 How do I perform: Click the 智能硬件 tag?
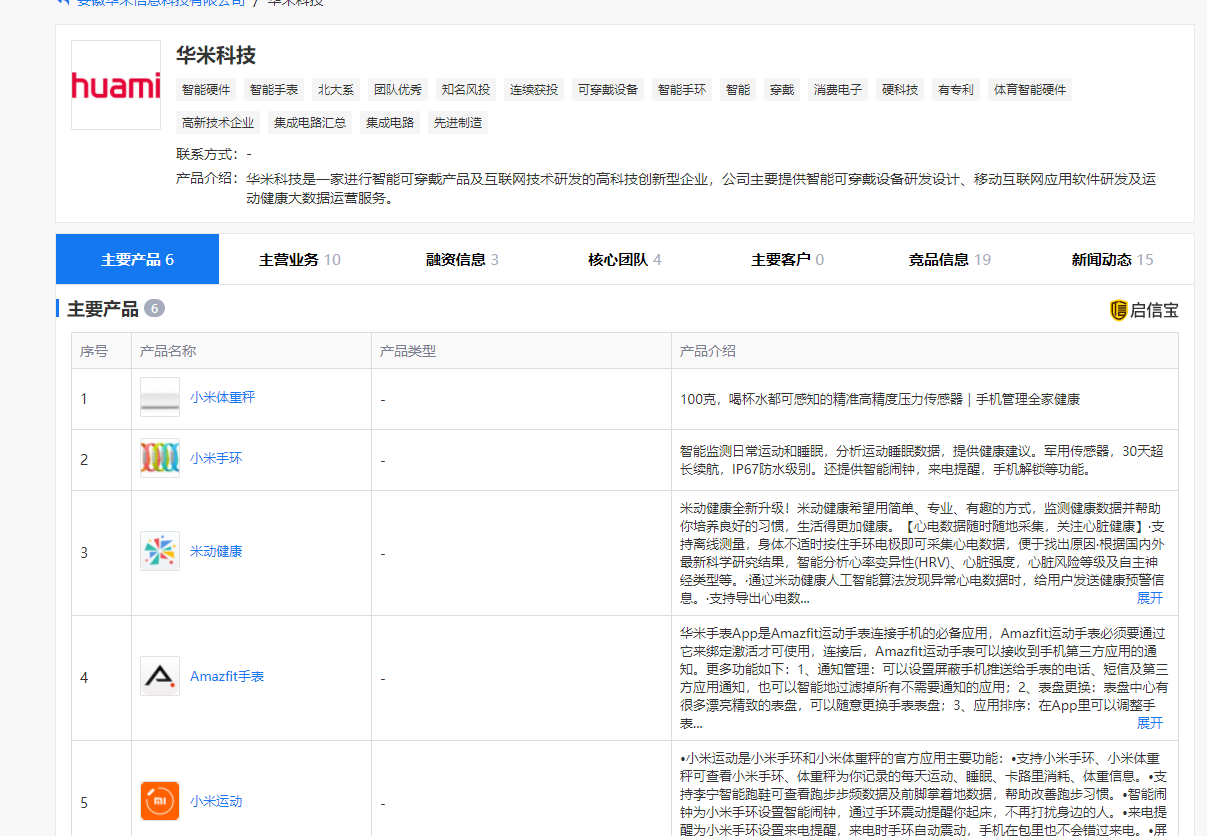click(x=206, y=89)
